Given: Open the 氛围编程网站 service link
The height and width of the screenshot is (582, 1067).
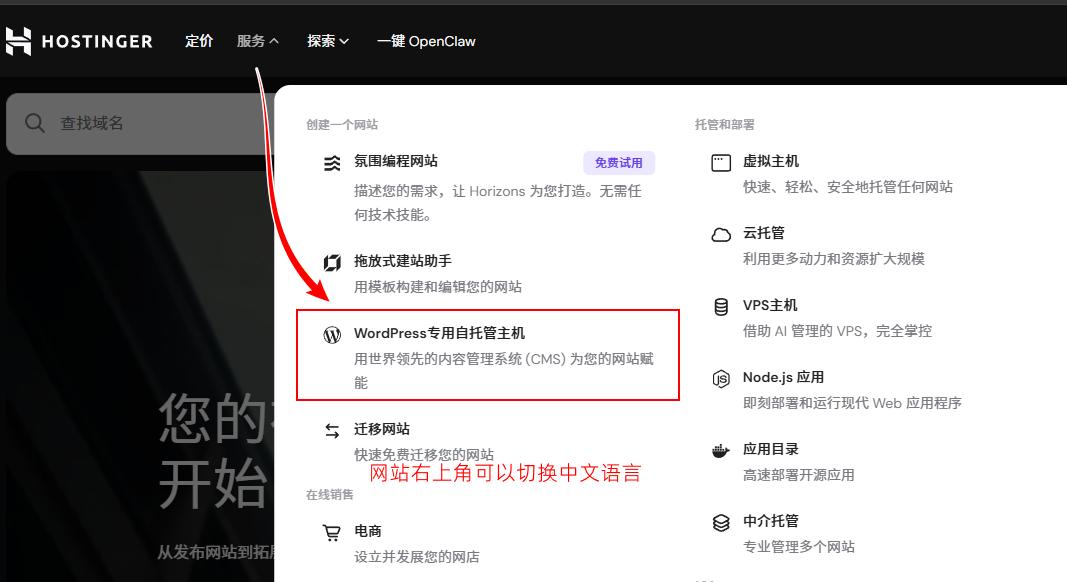Looking at the screenshot, I should 395,161.
